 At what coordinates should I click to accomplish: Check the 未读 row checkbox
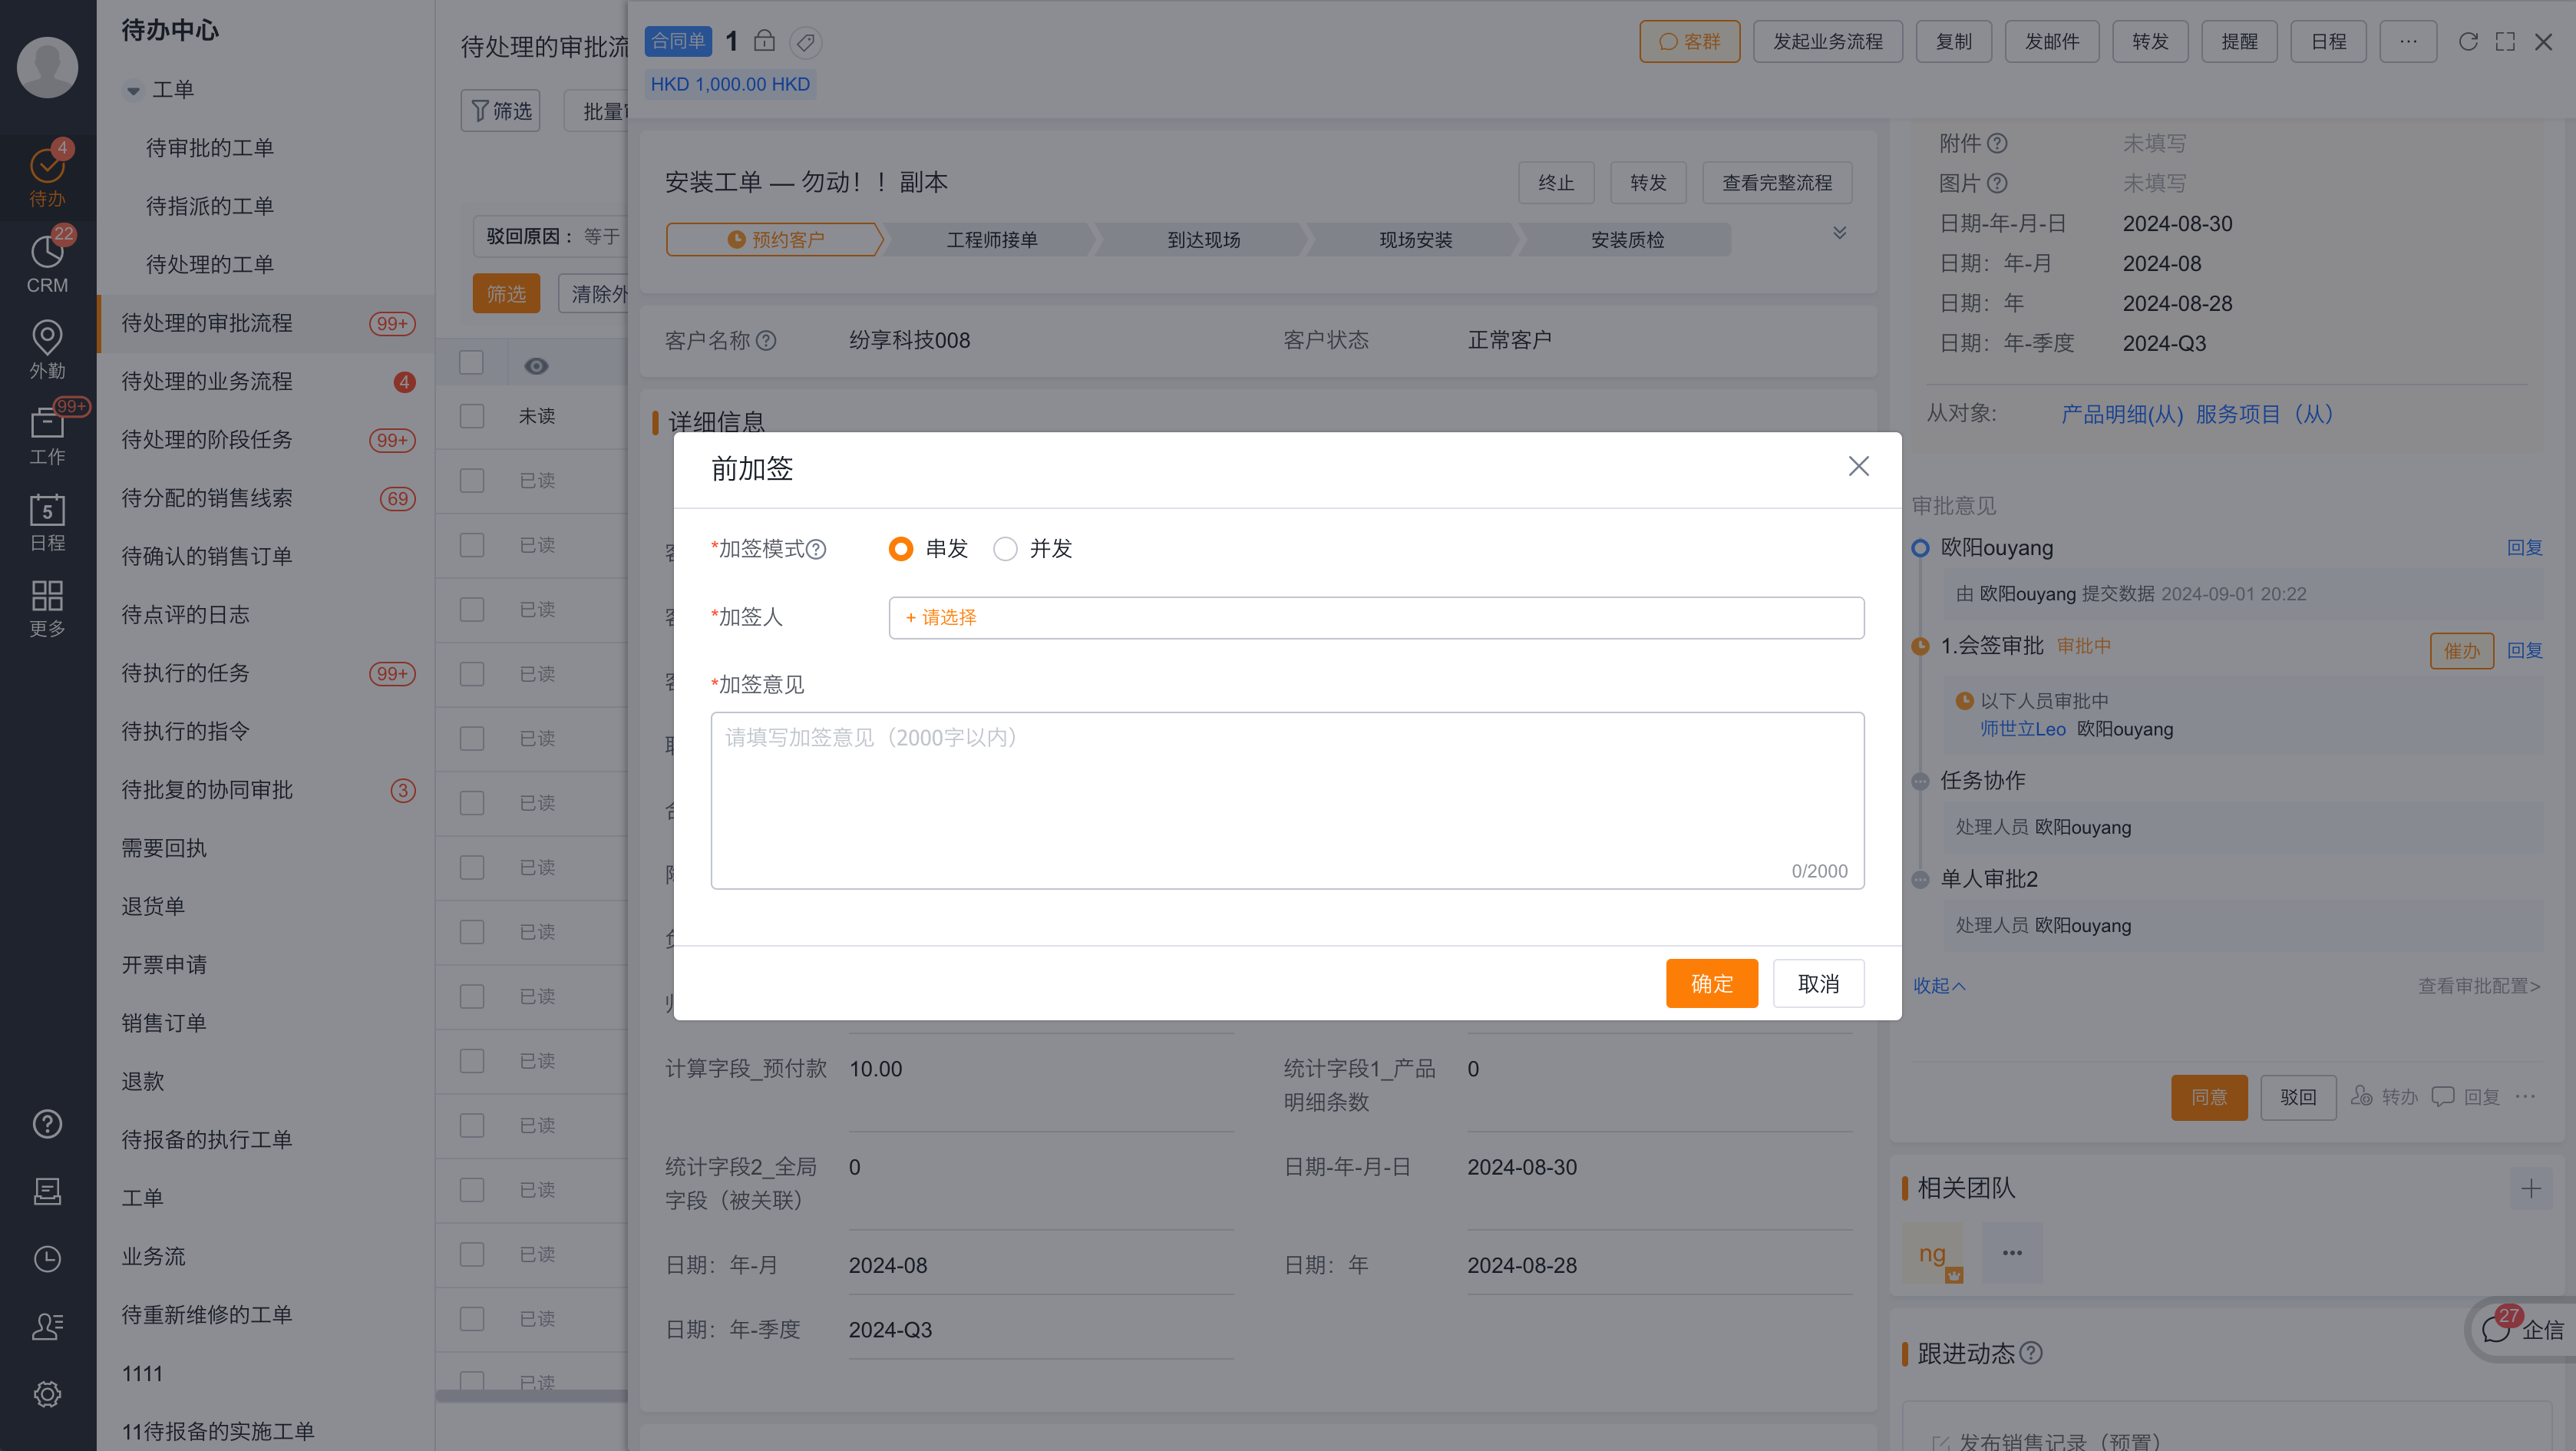(471, 416)
